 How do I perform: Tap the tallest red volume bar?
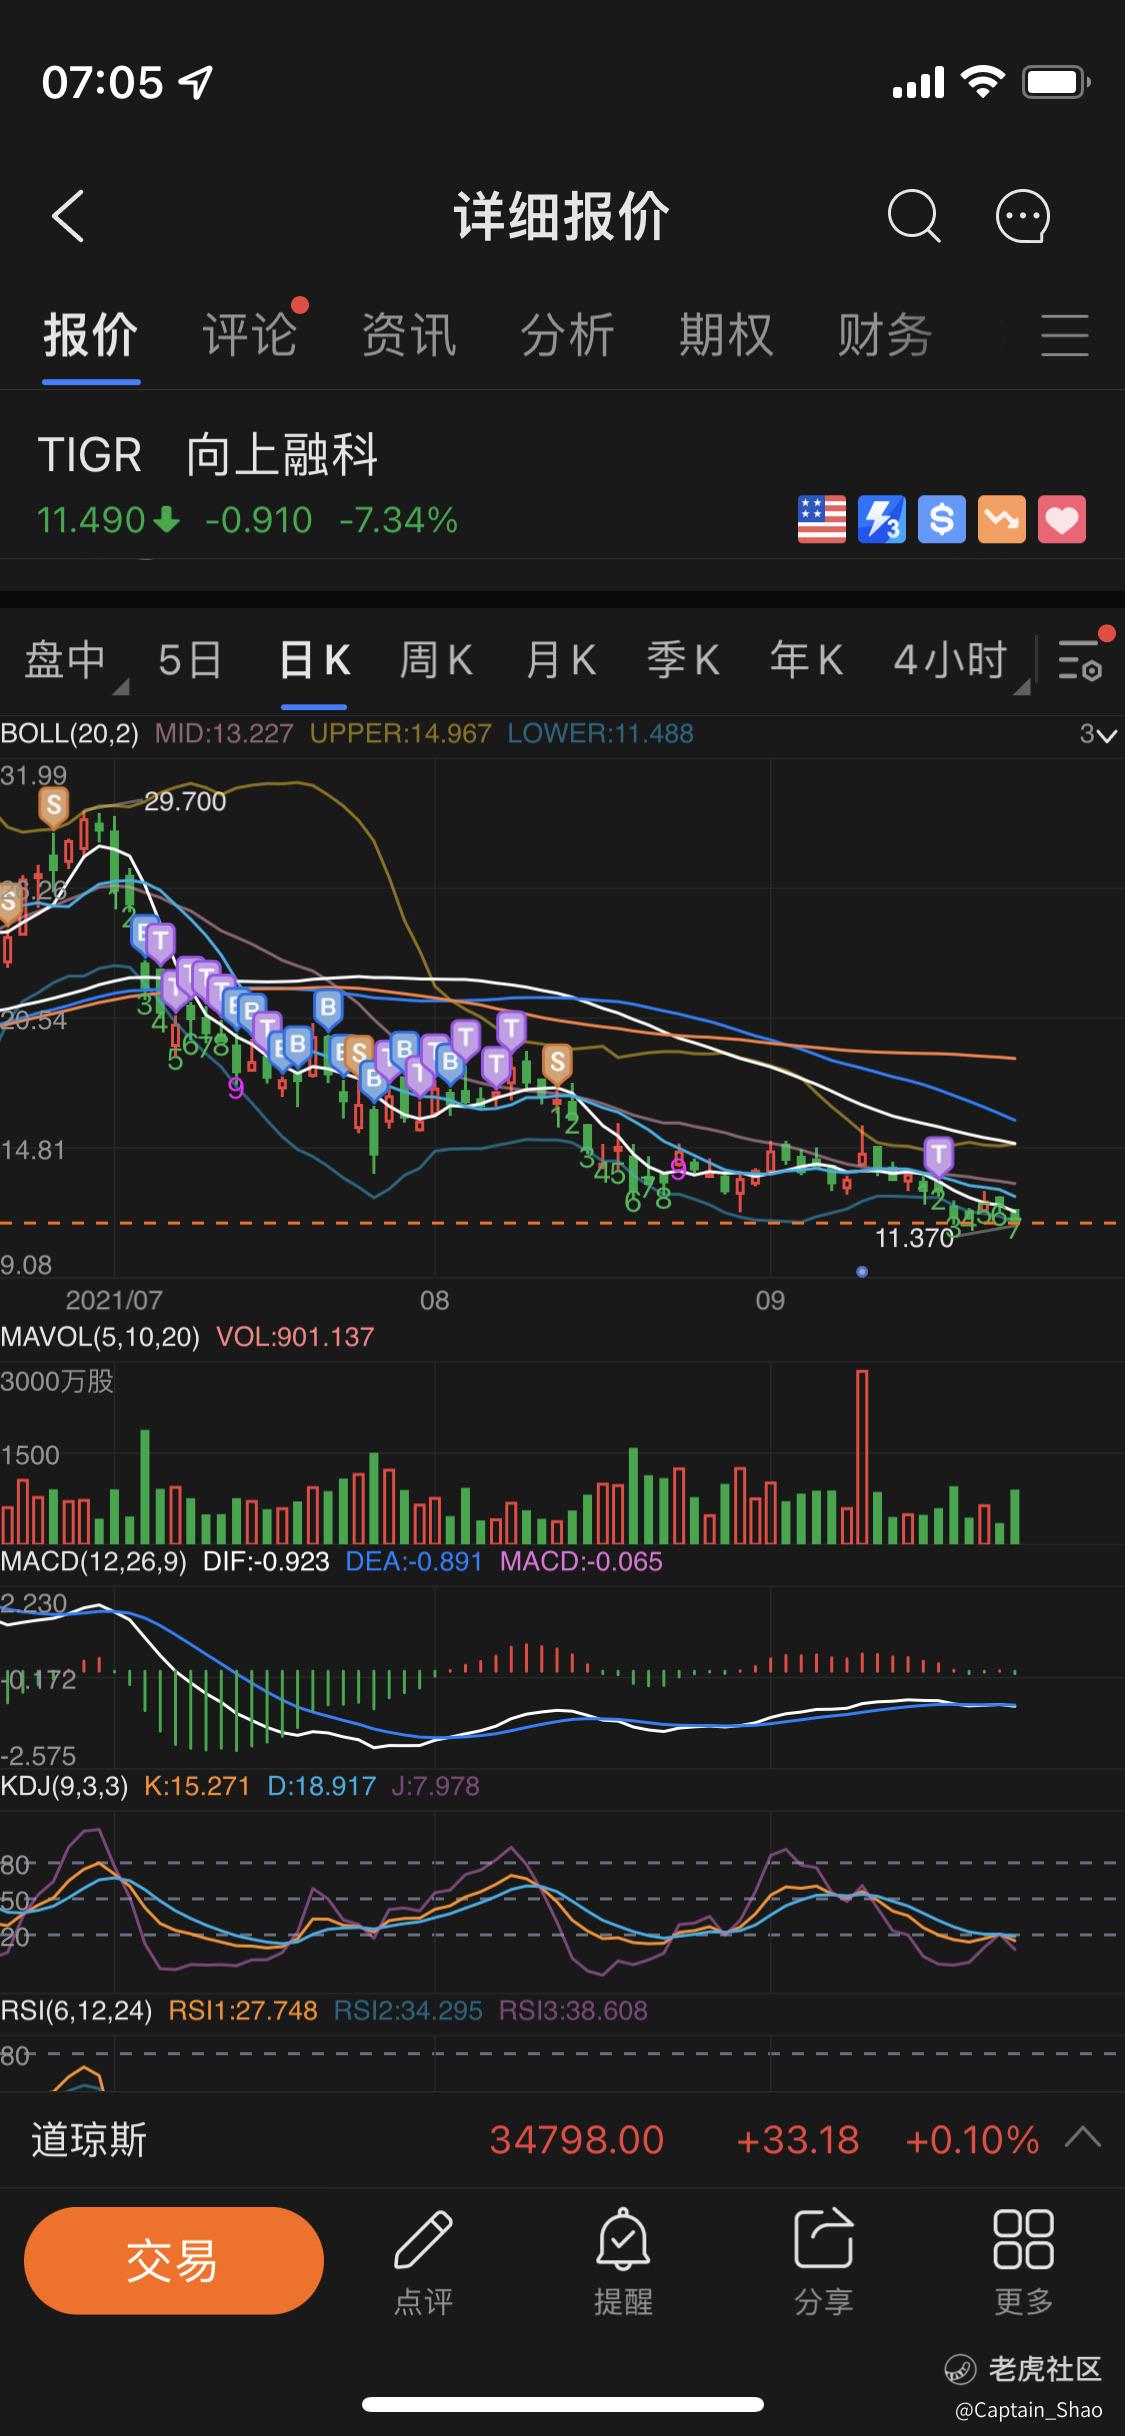[862, 1457]
